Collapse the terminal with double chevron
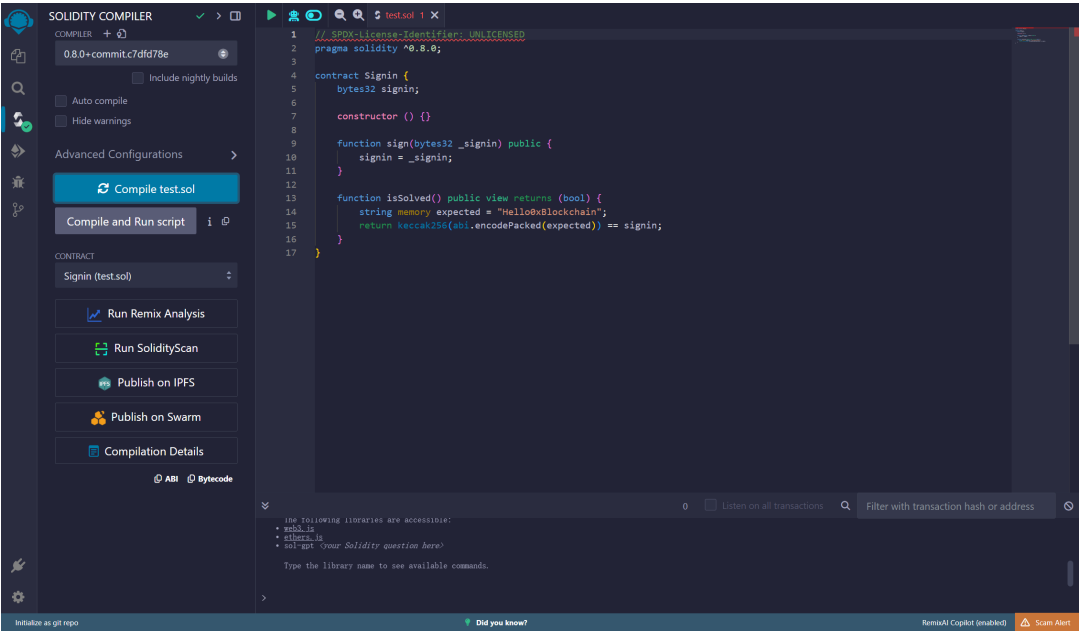This screenshot has height=636, width=1083. 265,506
